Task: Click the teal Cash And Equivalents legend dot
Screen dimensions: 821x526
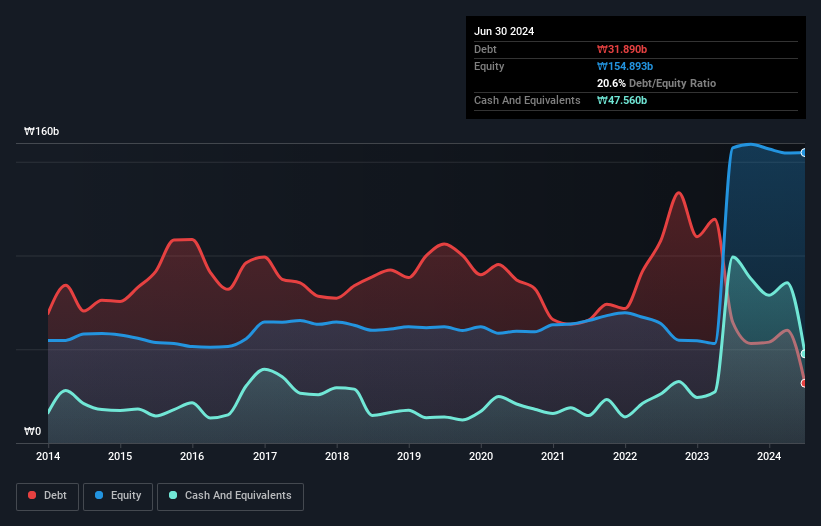Action: coord(173,495)
